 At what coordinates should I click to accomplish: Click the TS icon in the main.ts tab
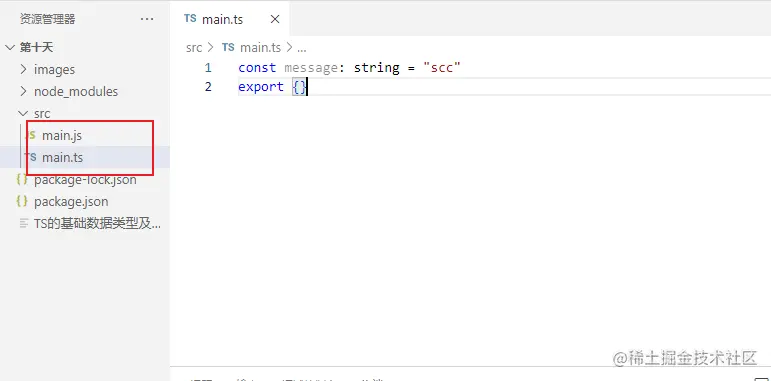tap(190, 19)
